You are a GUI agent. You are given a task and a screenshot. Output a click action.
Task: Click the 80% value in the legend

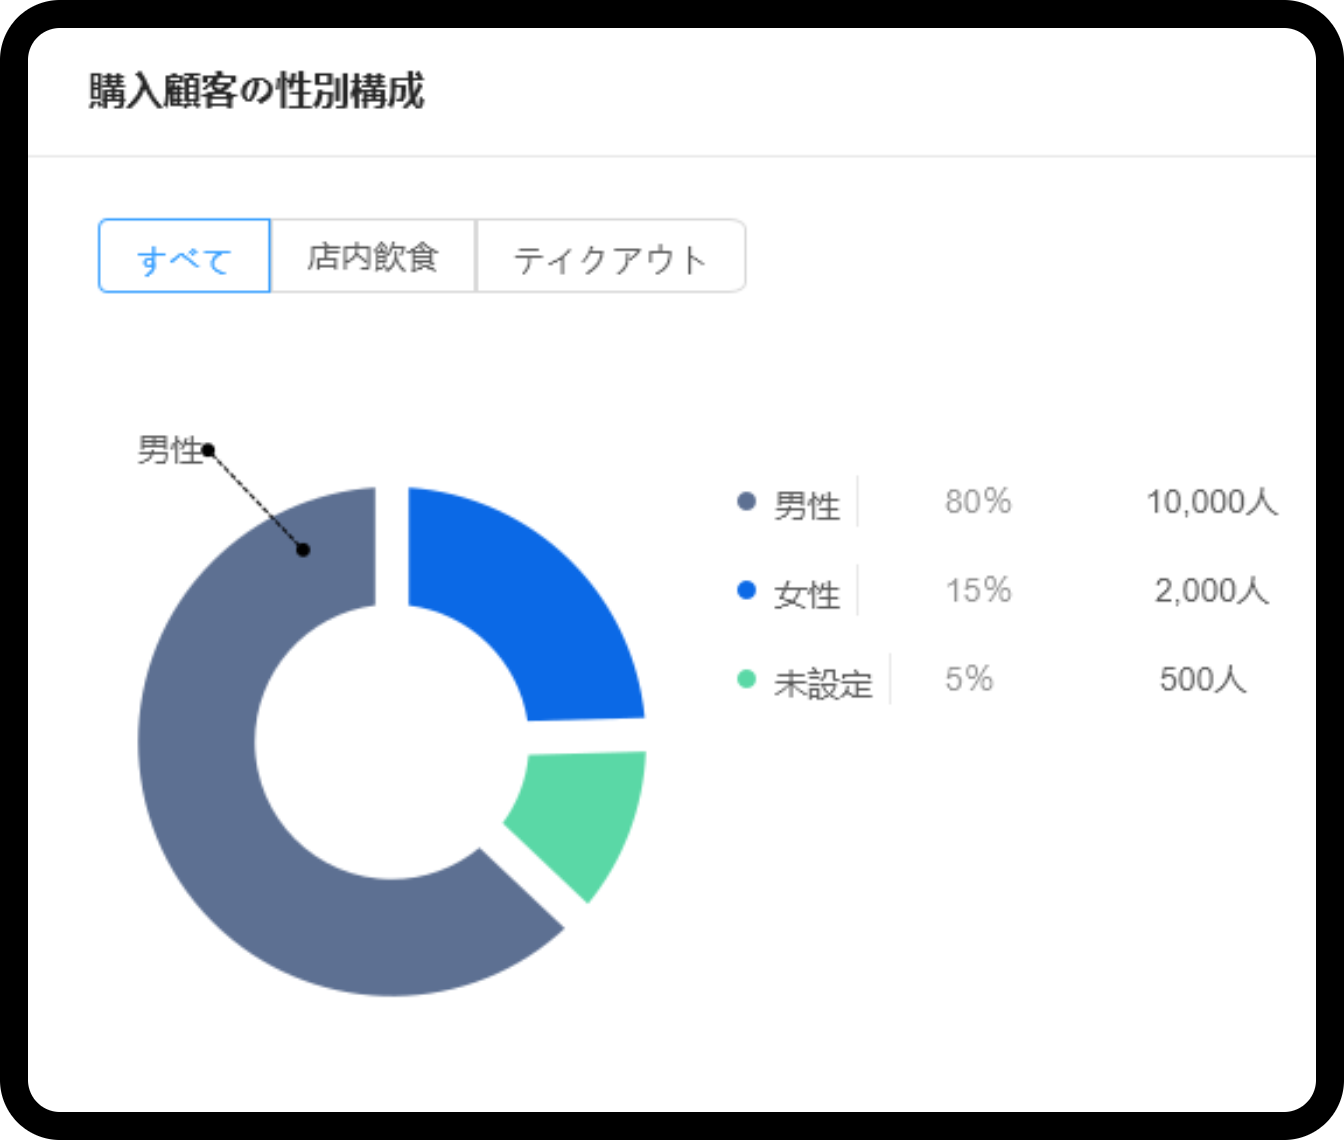(977, 502)
